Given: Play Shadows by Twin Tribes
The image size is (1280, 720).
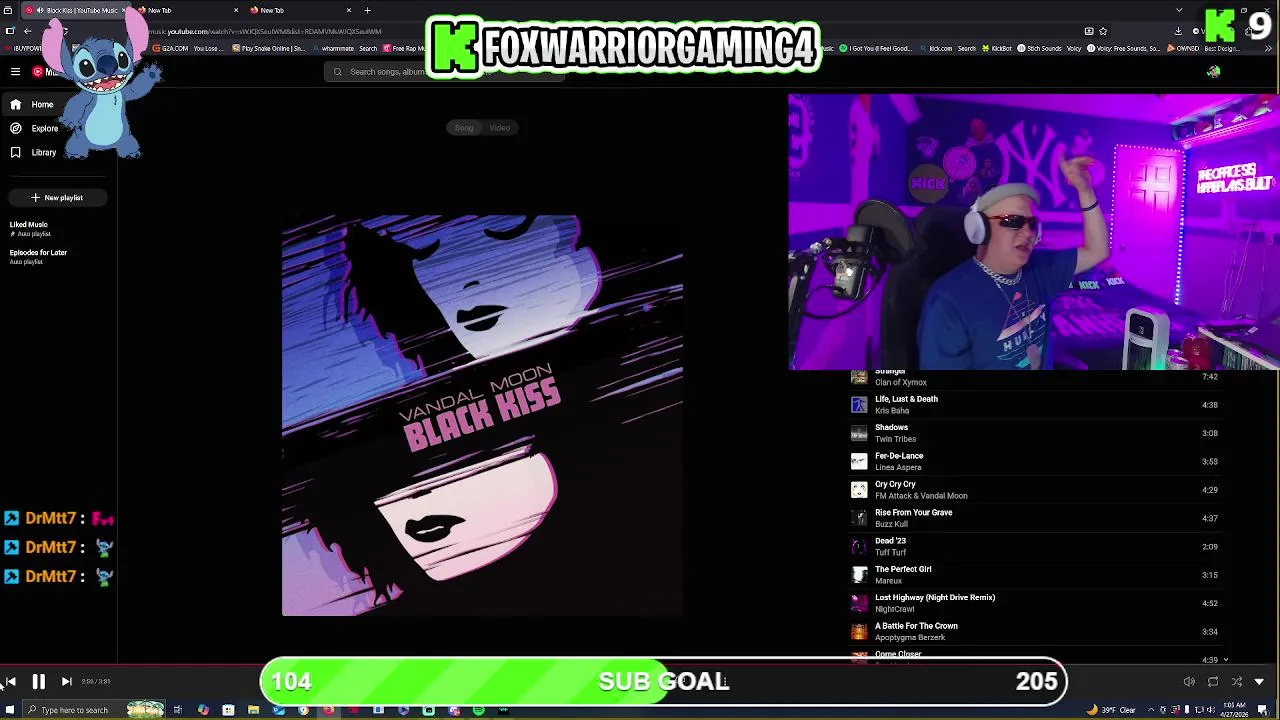Looking at the screenshot, I should 1035,433.
